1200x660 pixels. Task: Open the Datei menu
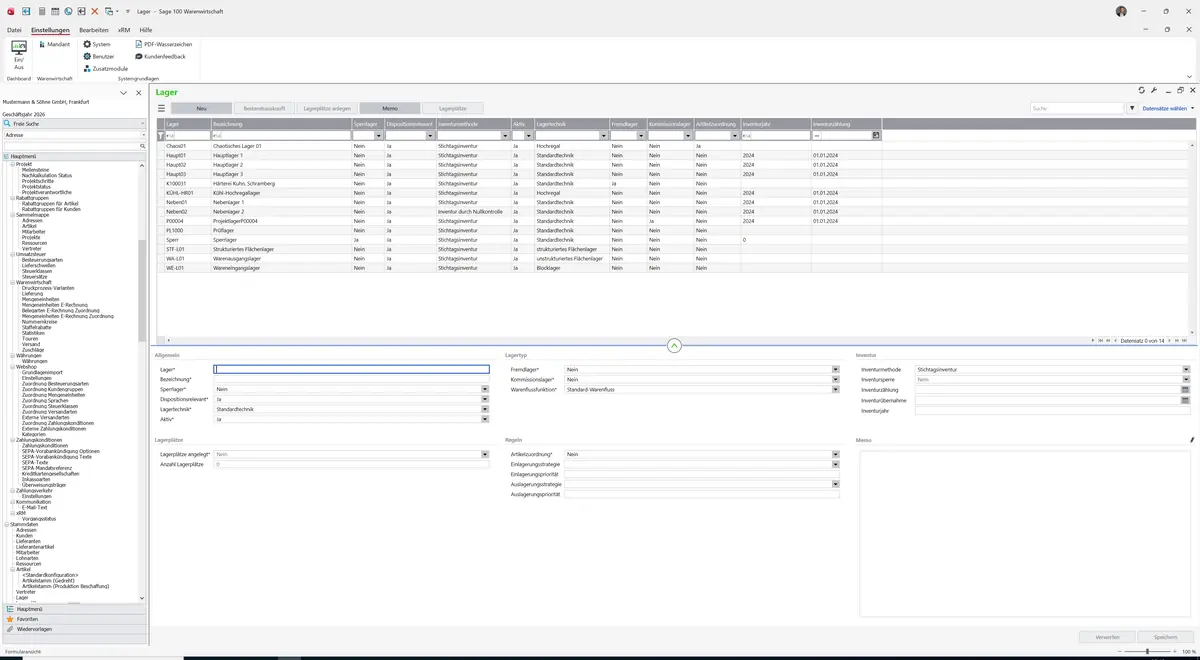tap(14, 30)
